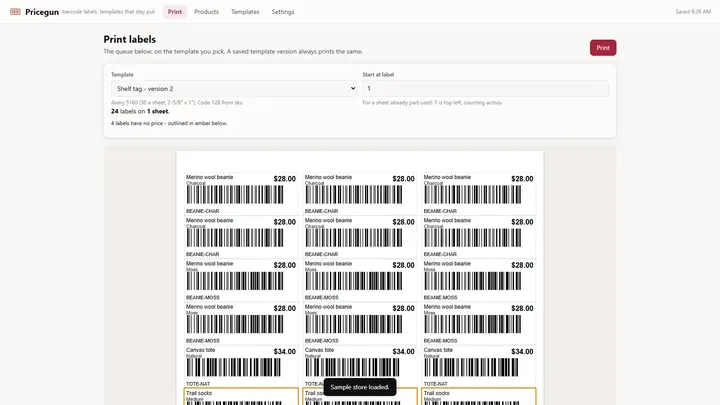Click the '24 labels on 1 sheet' text
The image size is (720, 405).
(x=140, y=112)
